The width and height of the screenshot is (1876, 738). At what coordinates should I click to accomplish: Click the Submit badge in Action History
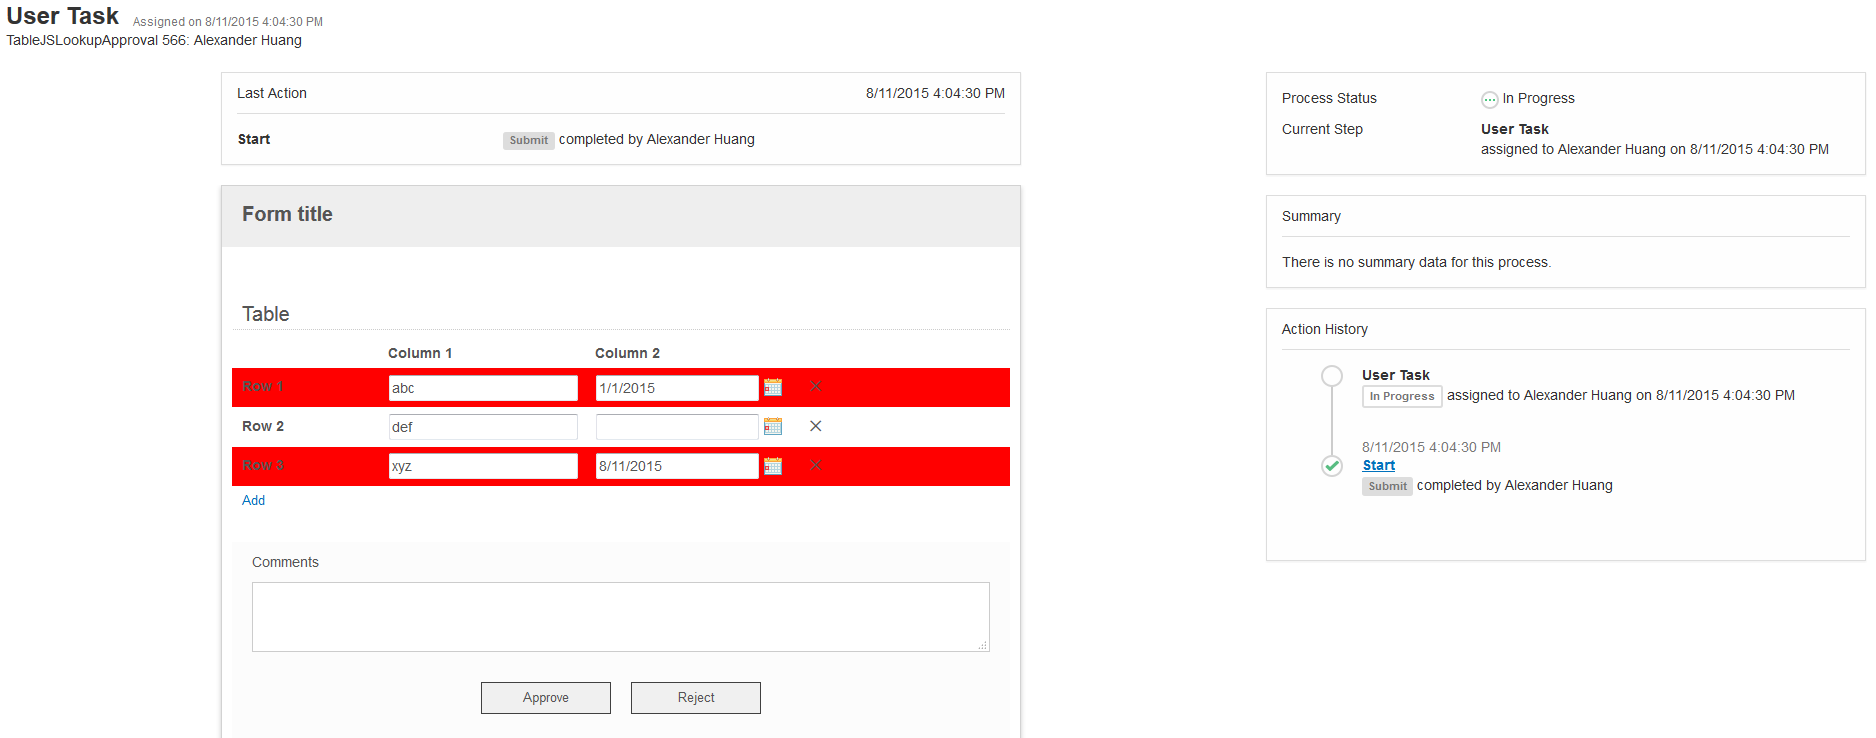click(1387, 486)
